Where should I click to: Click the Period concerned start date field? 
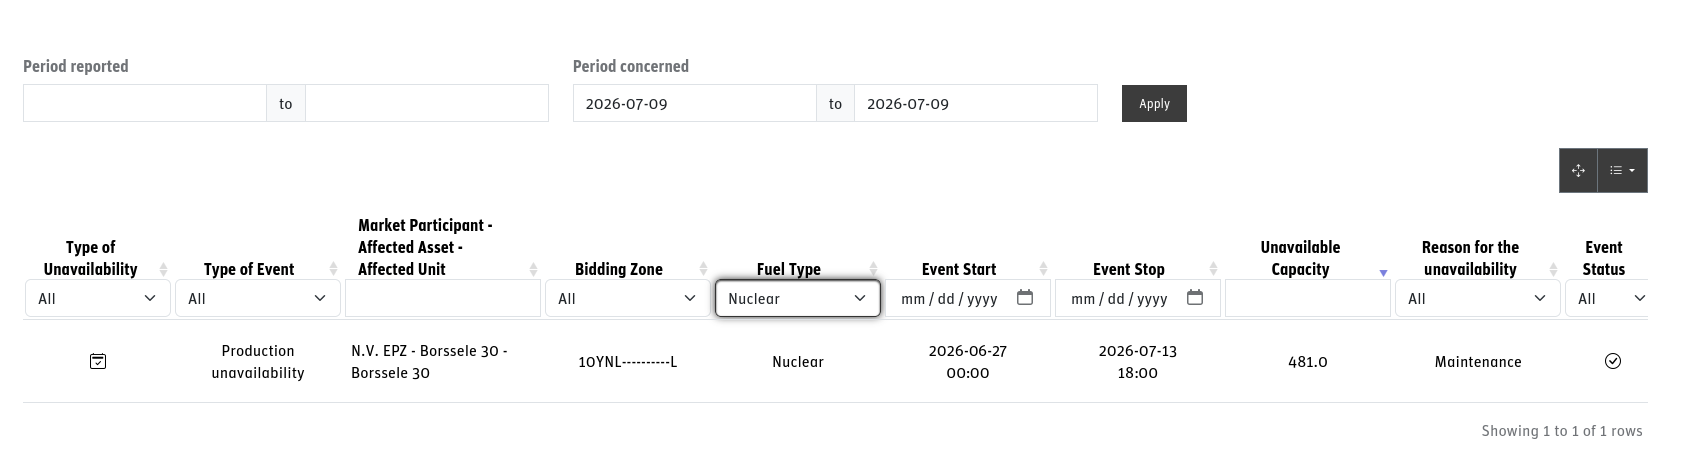pyautogui.click(x=694, y=104)
